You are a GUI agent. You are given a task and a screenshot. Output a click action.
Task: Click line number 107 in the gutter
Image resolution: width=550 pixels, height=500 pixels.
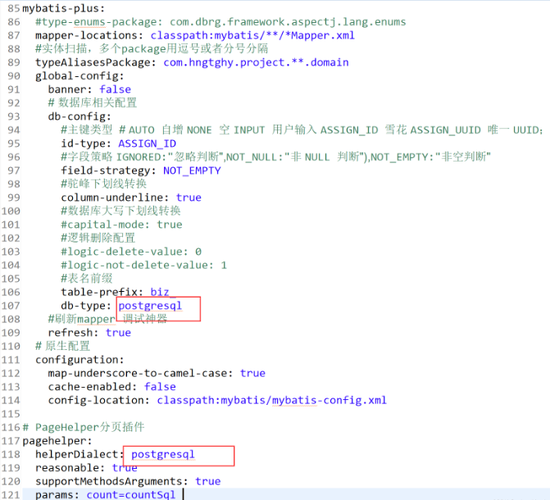pos(11,306)
